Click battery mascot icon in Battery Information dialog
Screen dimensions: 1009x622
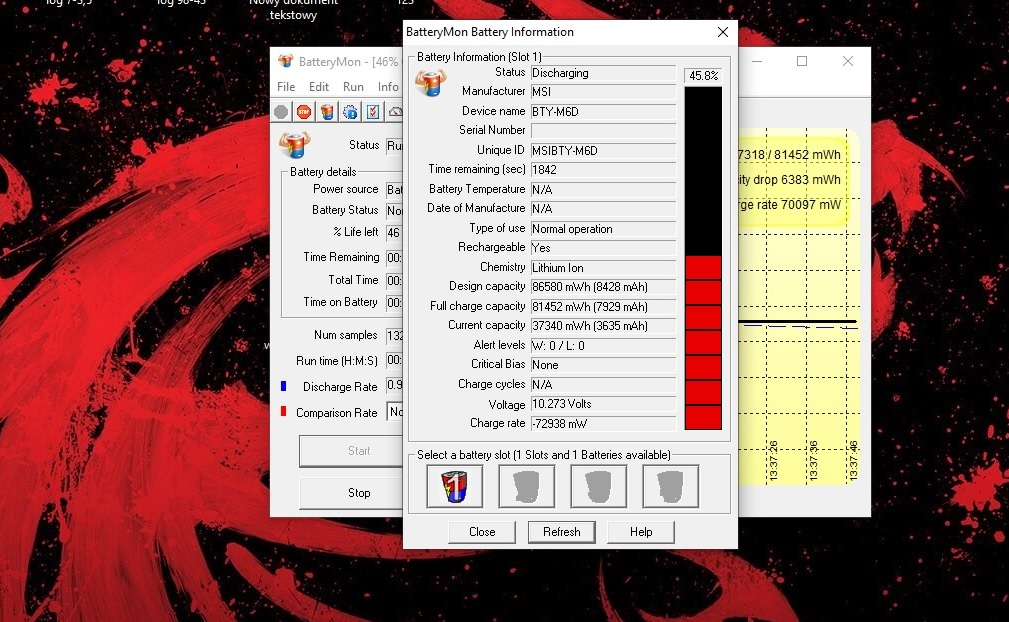coord(430,82)
